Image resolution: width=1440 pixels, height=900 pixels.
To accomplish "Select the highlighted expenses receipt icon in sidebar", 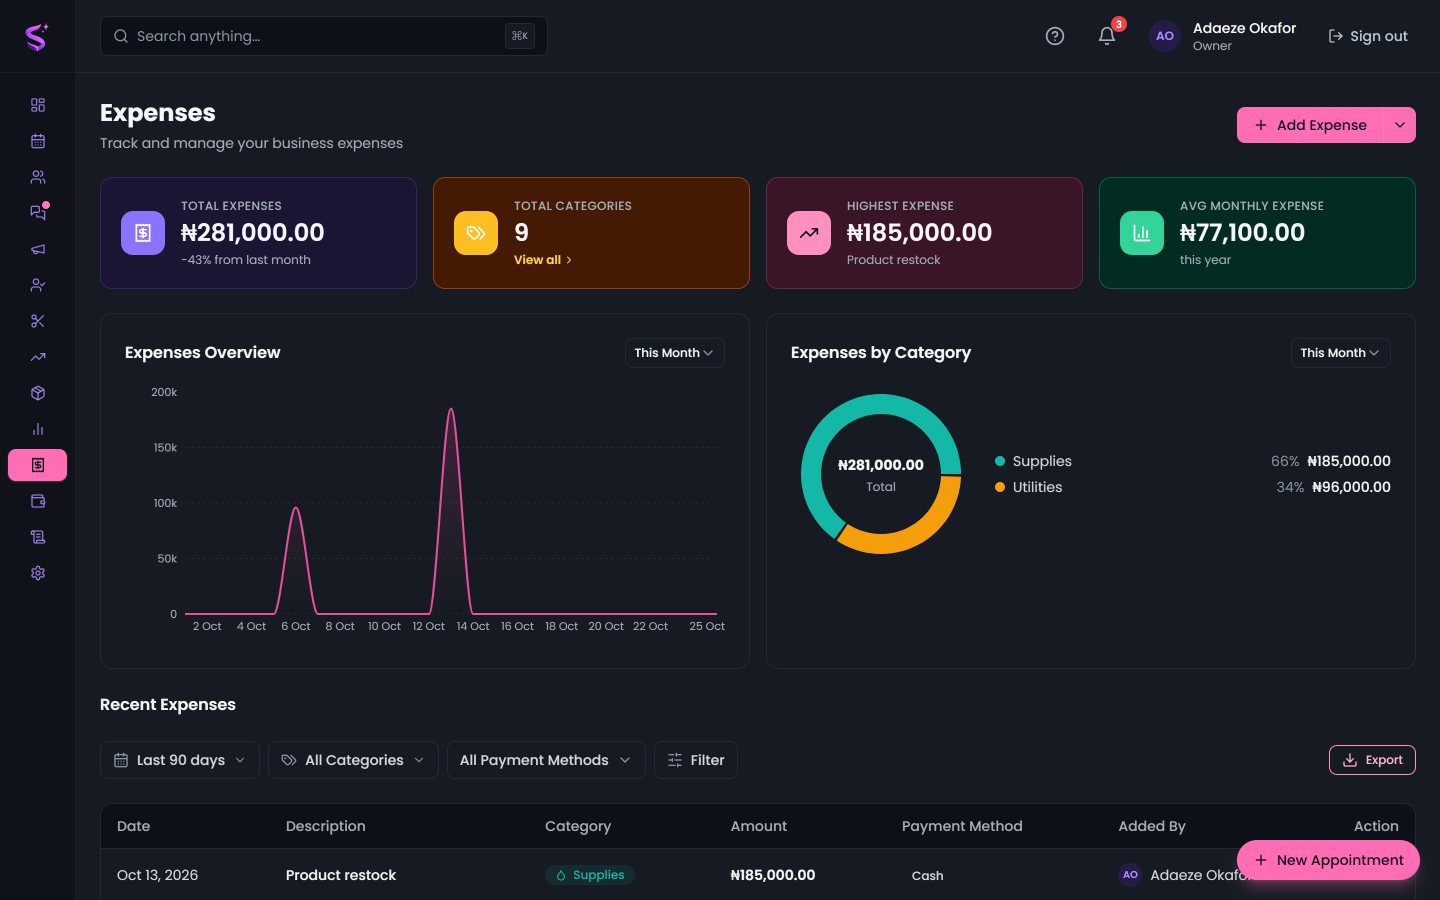I will [x=38, y=465].
